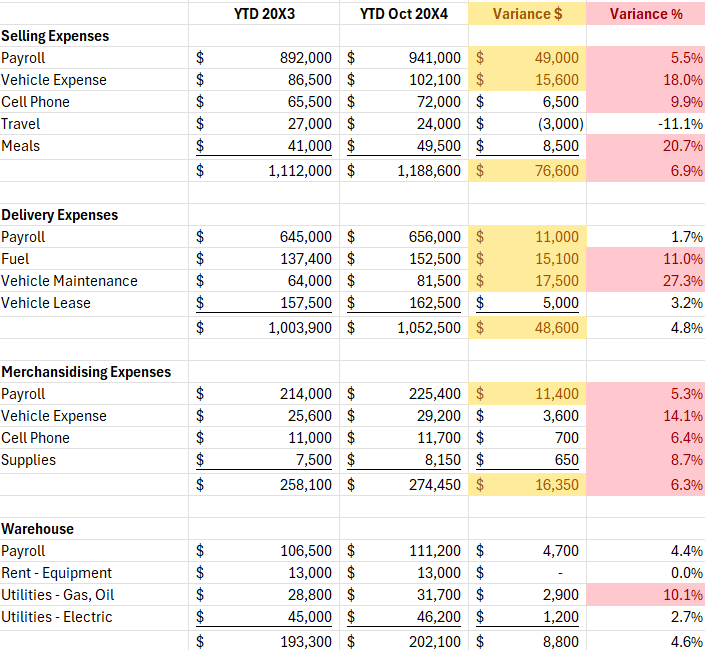This screenshot has width=705, height=650.
Task: Click the 'Warehouse' section heading
Action: (x=37, y=529)
